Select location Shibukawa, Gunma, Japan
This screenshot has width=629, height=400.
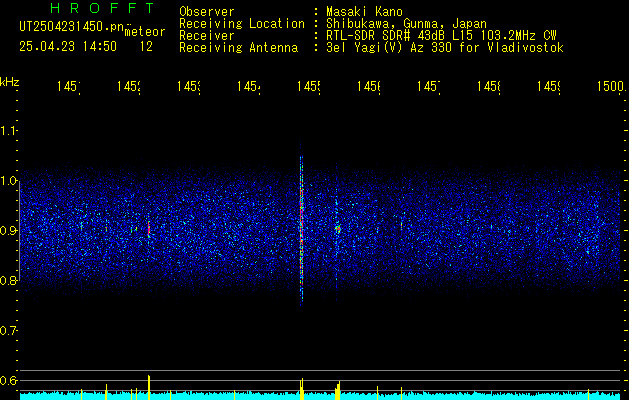point(406,24)
